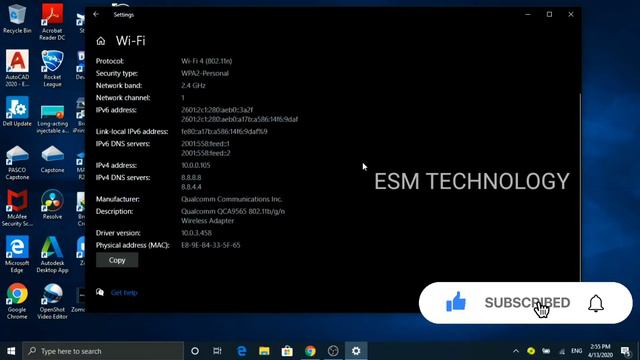Click the Link-local IPv6 address value
The width and height of the screenshot is (640, 360).
coord(224,131)
